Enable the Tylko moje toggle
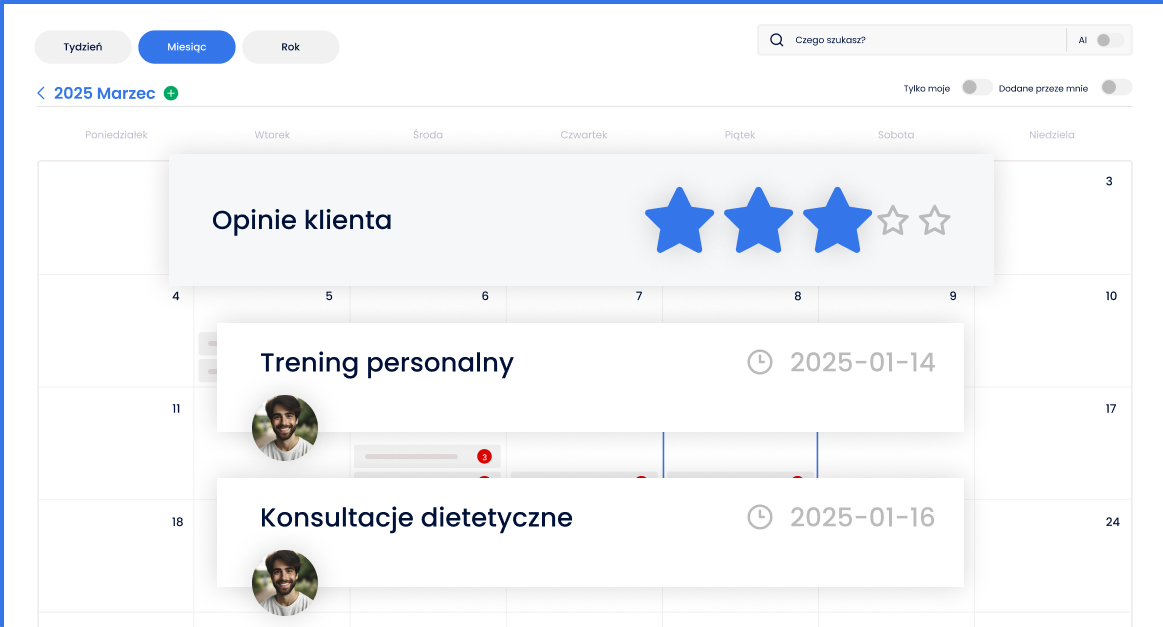This screenshot has width=1163, height=627. coord(976,88)
